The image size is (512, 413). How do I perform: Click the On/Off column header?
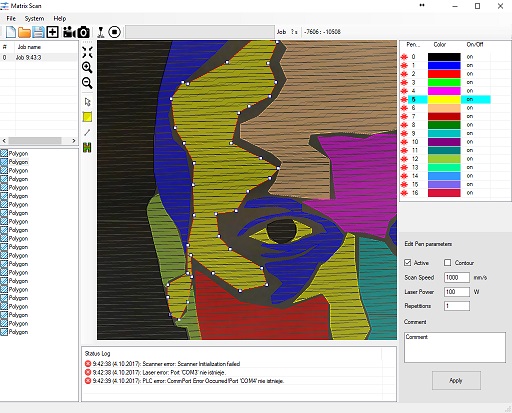pyautogui.click(x=475, y=45)
